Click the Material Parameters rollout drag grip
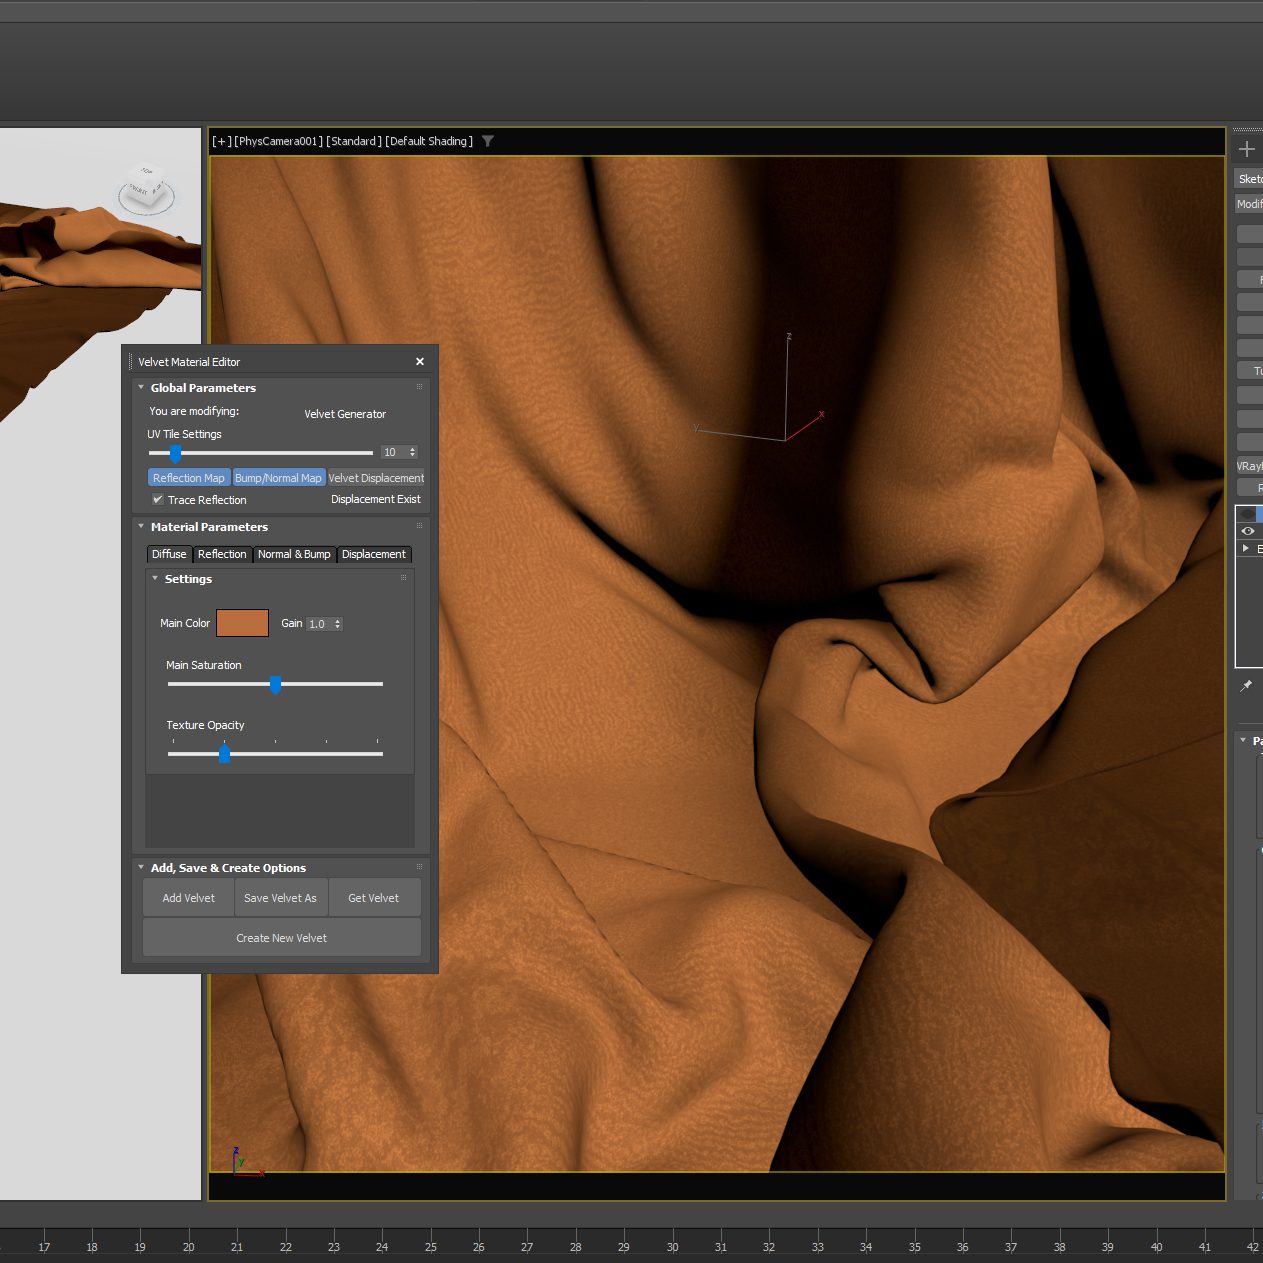This screenshot has height=1263, width=1263. 419,526
